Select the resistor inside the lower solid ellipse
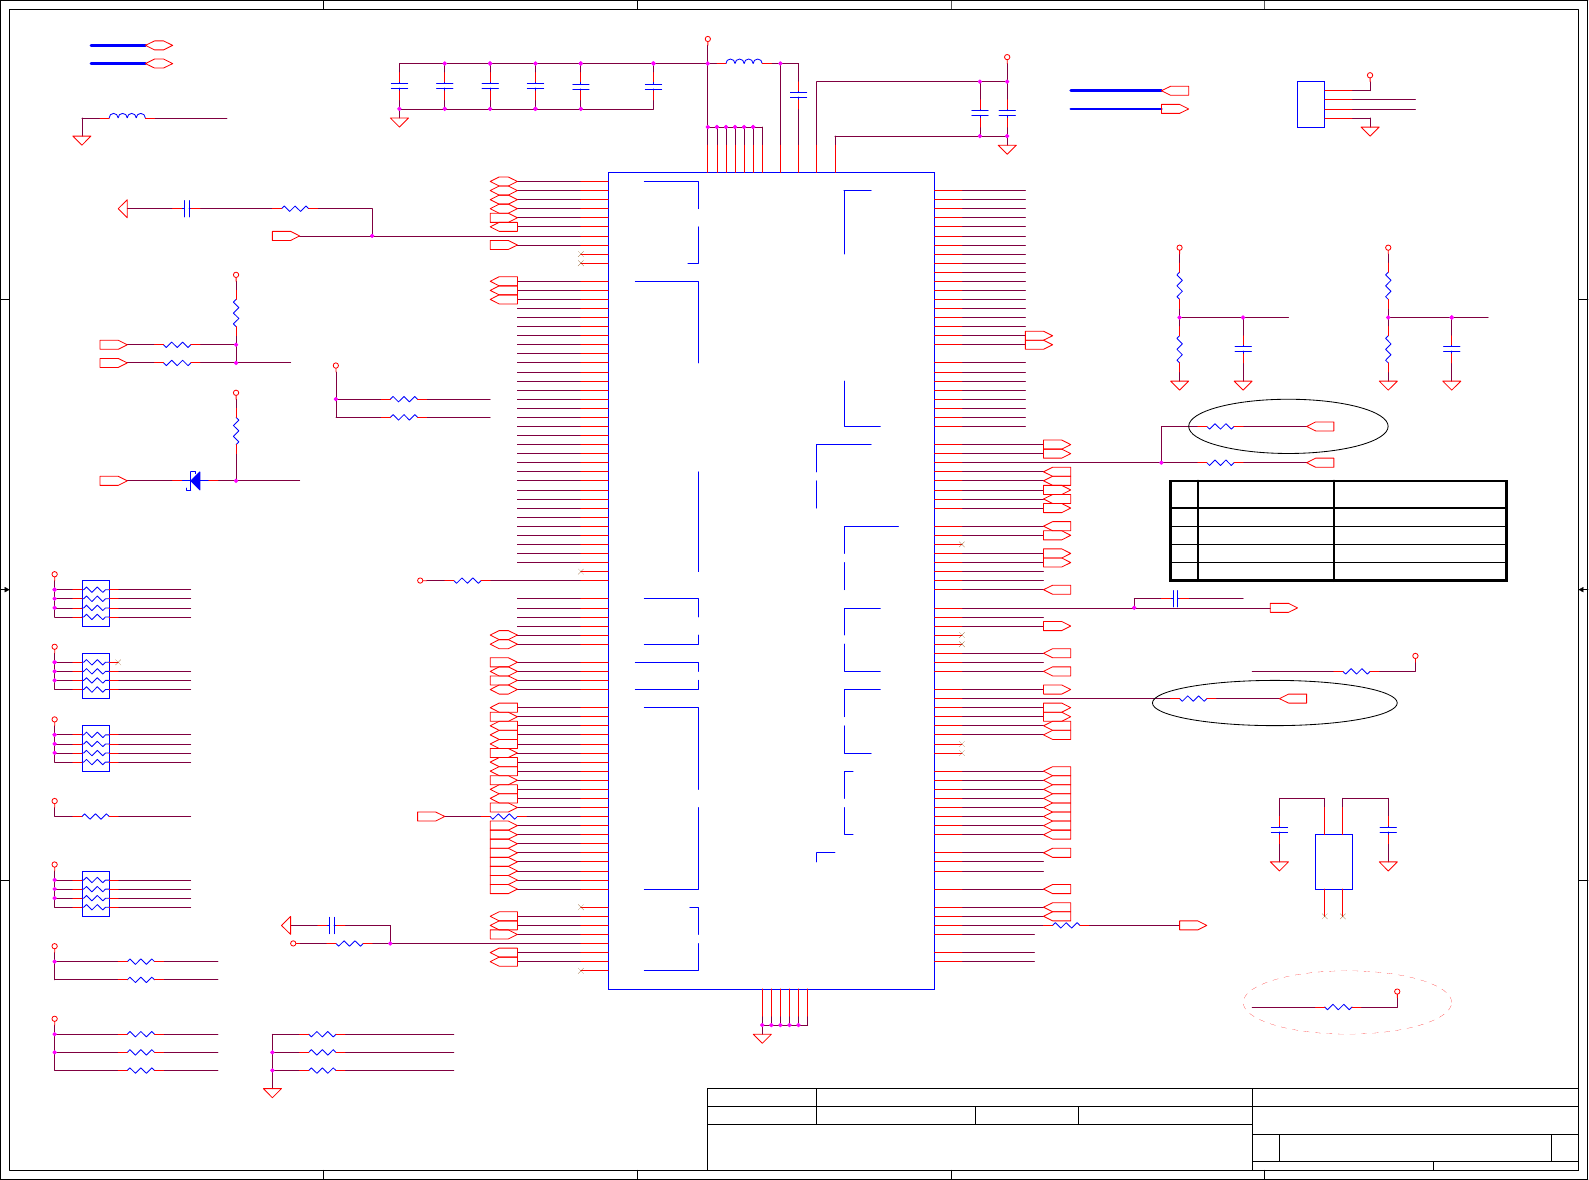The height and width of the screenshot is (1180, 1589). 1193,699
